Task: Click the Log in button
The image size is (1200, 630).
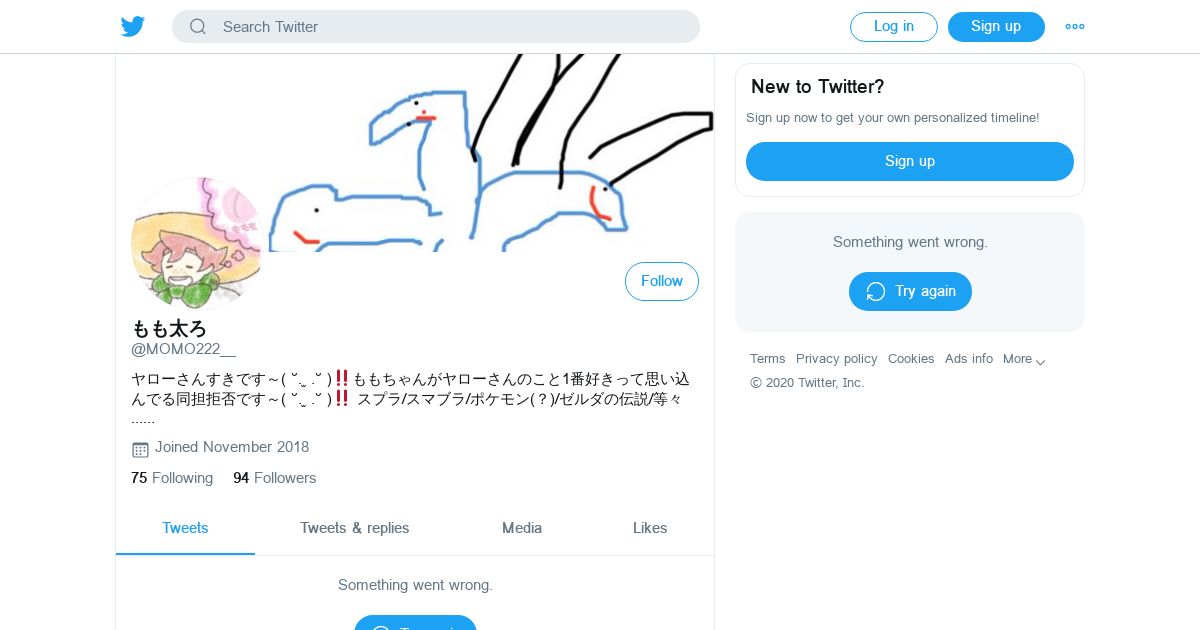Action: coord(894,27)
